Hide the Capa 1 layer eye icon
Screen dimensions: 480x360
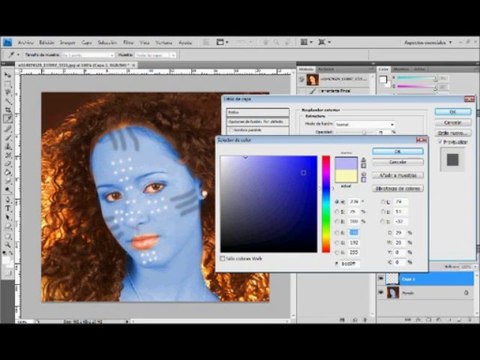coord(381,278)
